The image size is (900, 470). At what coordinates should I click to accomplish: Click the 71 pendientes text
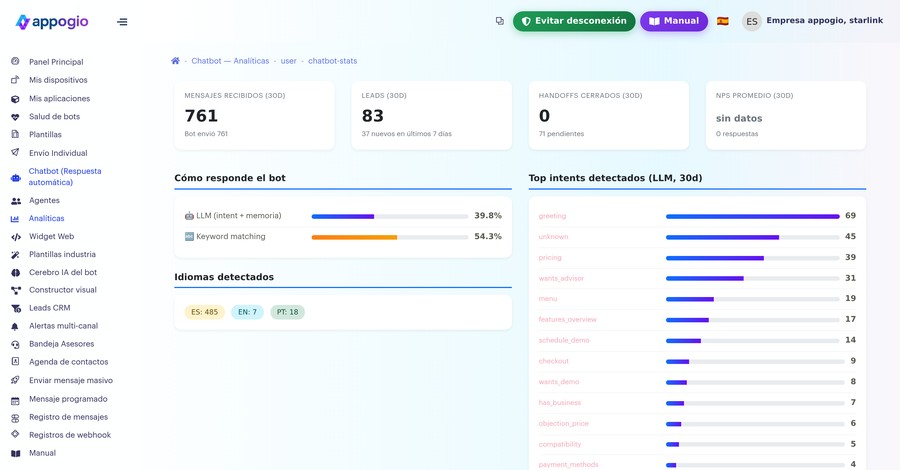click(561, 134)
